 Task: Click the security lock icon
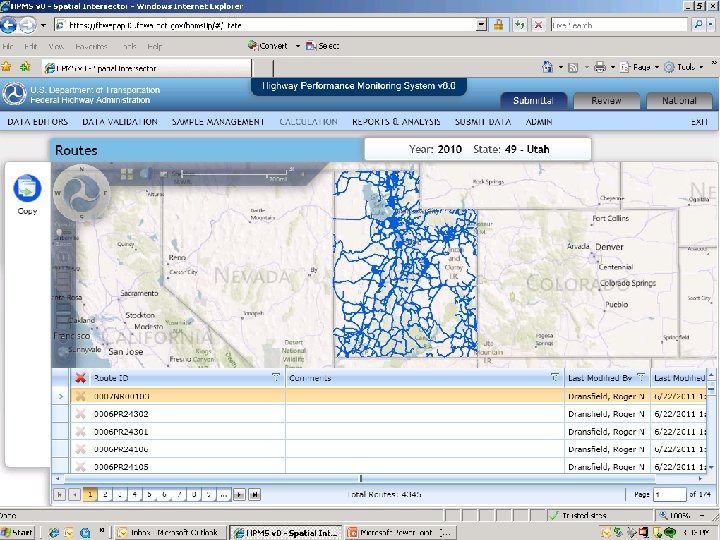point(498,25)
